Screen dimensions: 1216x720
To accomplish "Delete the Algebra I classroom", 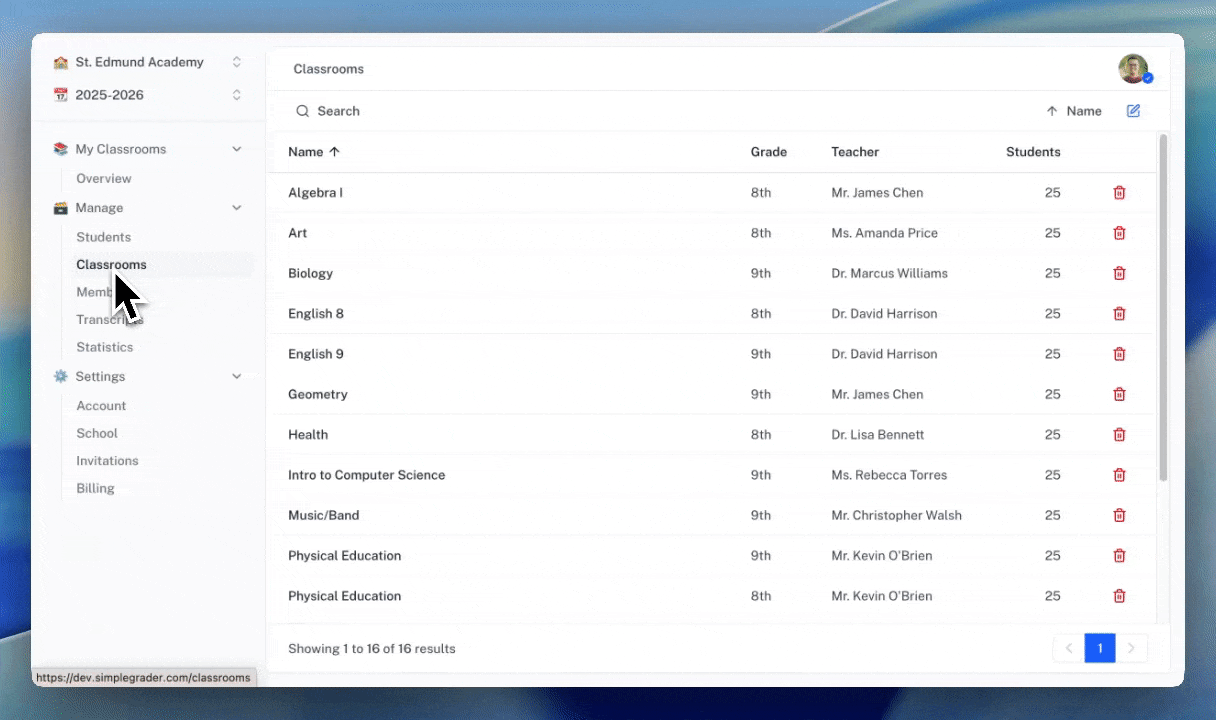I will (x=1119, y=192).
